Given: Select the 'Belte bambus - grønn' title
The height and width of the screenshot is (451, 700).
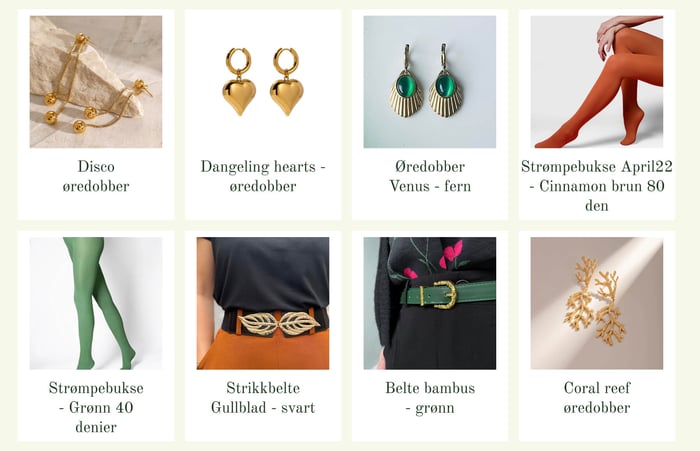Looking at the screenshot, I should [x=430, y=397].
